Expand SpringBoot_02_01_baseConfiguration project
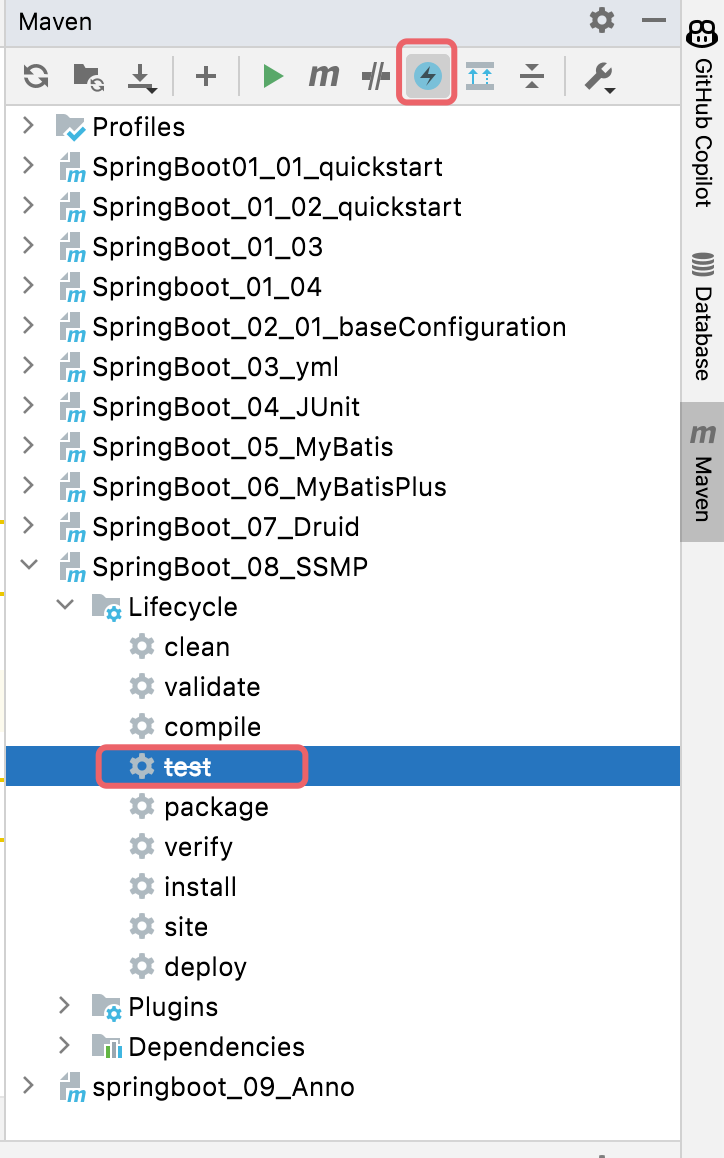The width and height of the screenshot is (724, 1158). [28, 326]
